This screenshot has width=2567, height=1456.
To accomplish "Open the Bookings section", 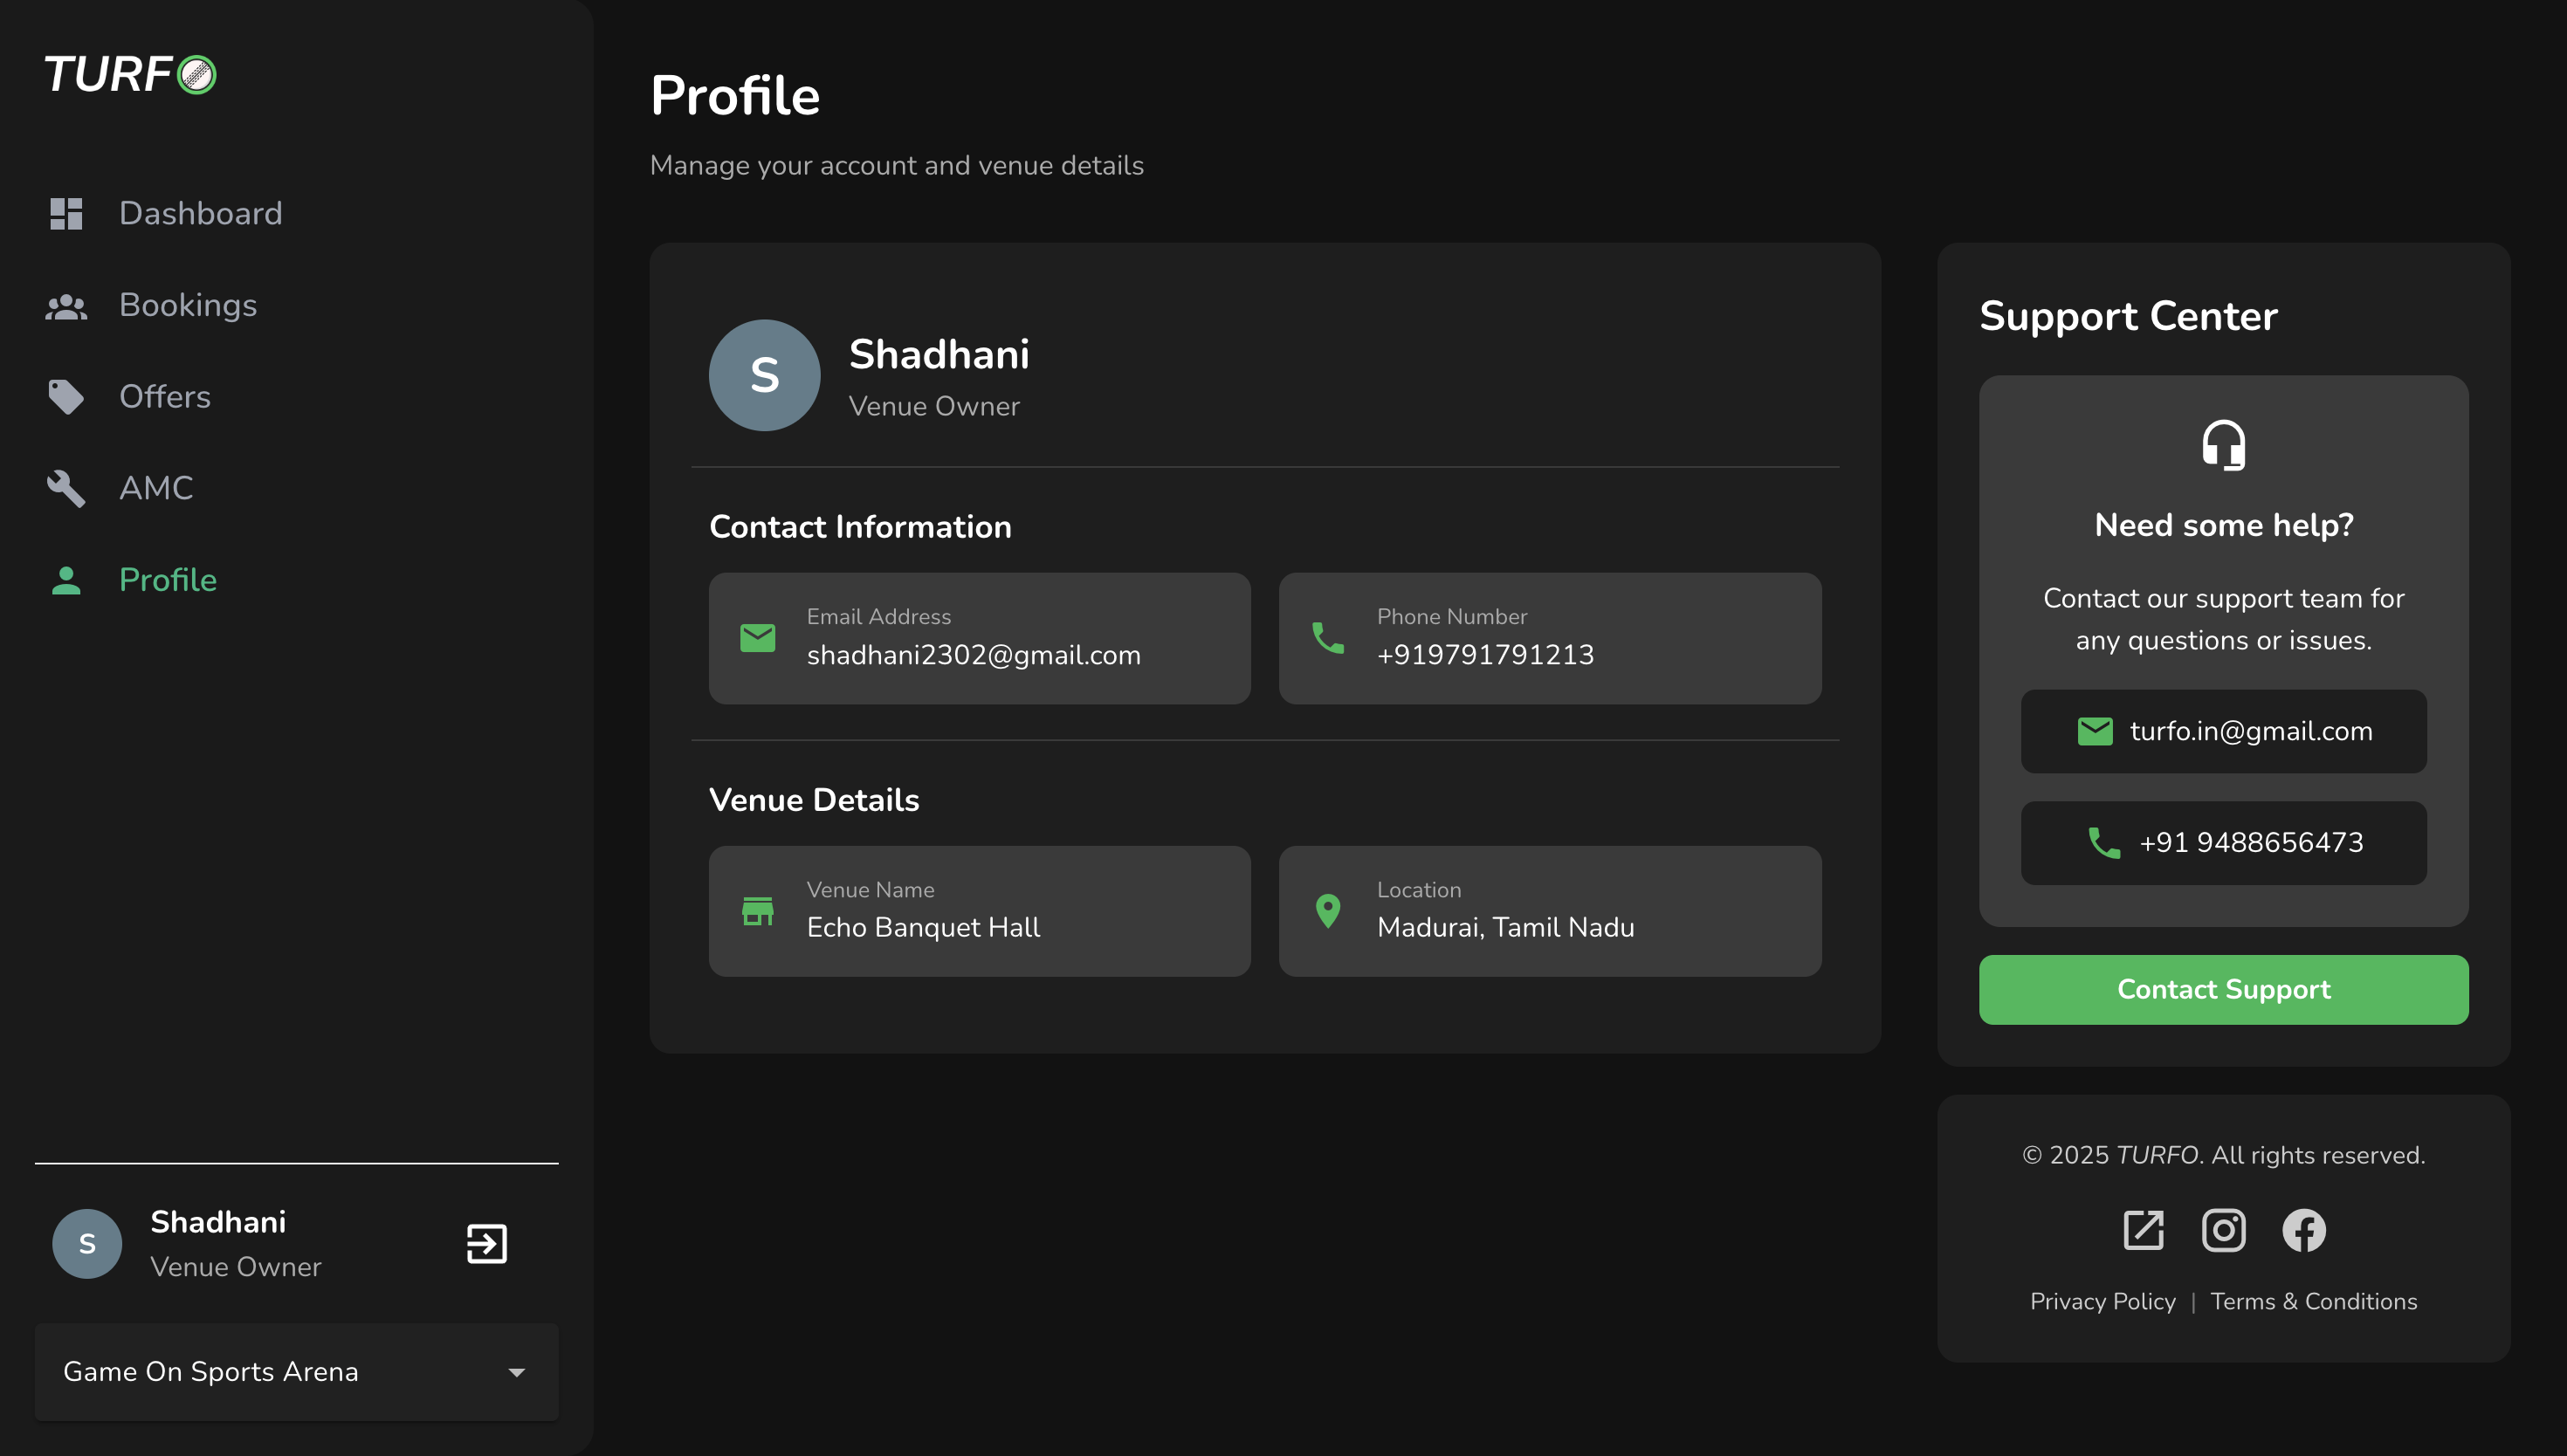I will (x=188, y=305).
